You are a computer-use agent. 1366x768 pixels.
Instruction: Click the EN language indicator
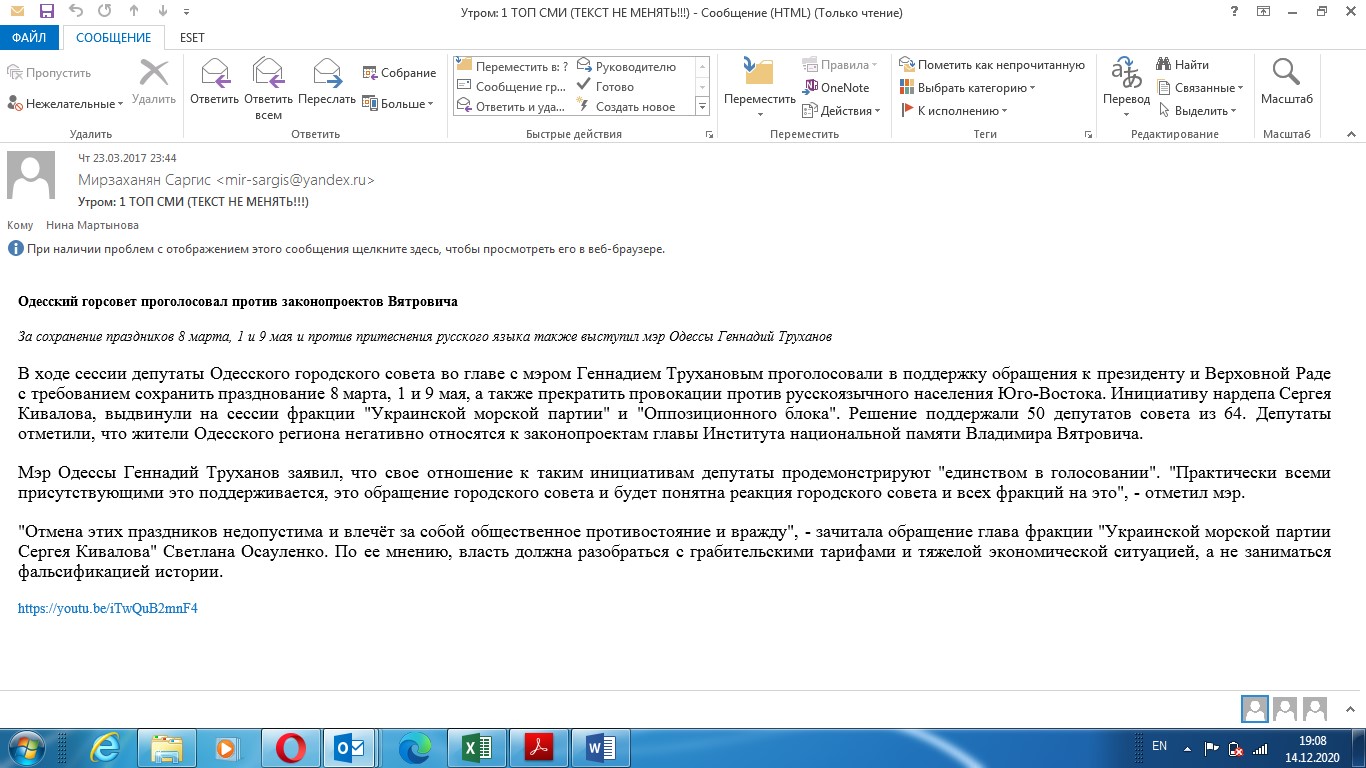(1159, 746)
